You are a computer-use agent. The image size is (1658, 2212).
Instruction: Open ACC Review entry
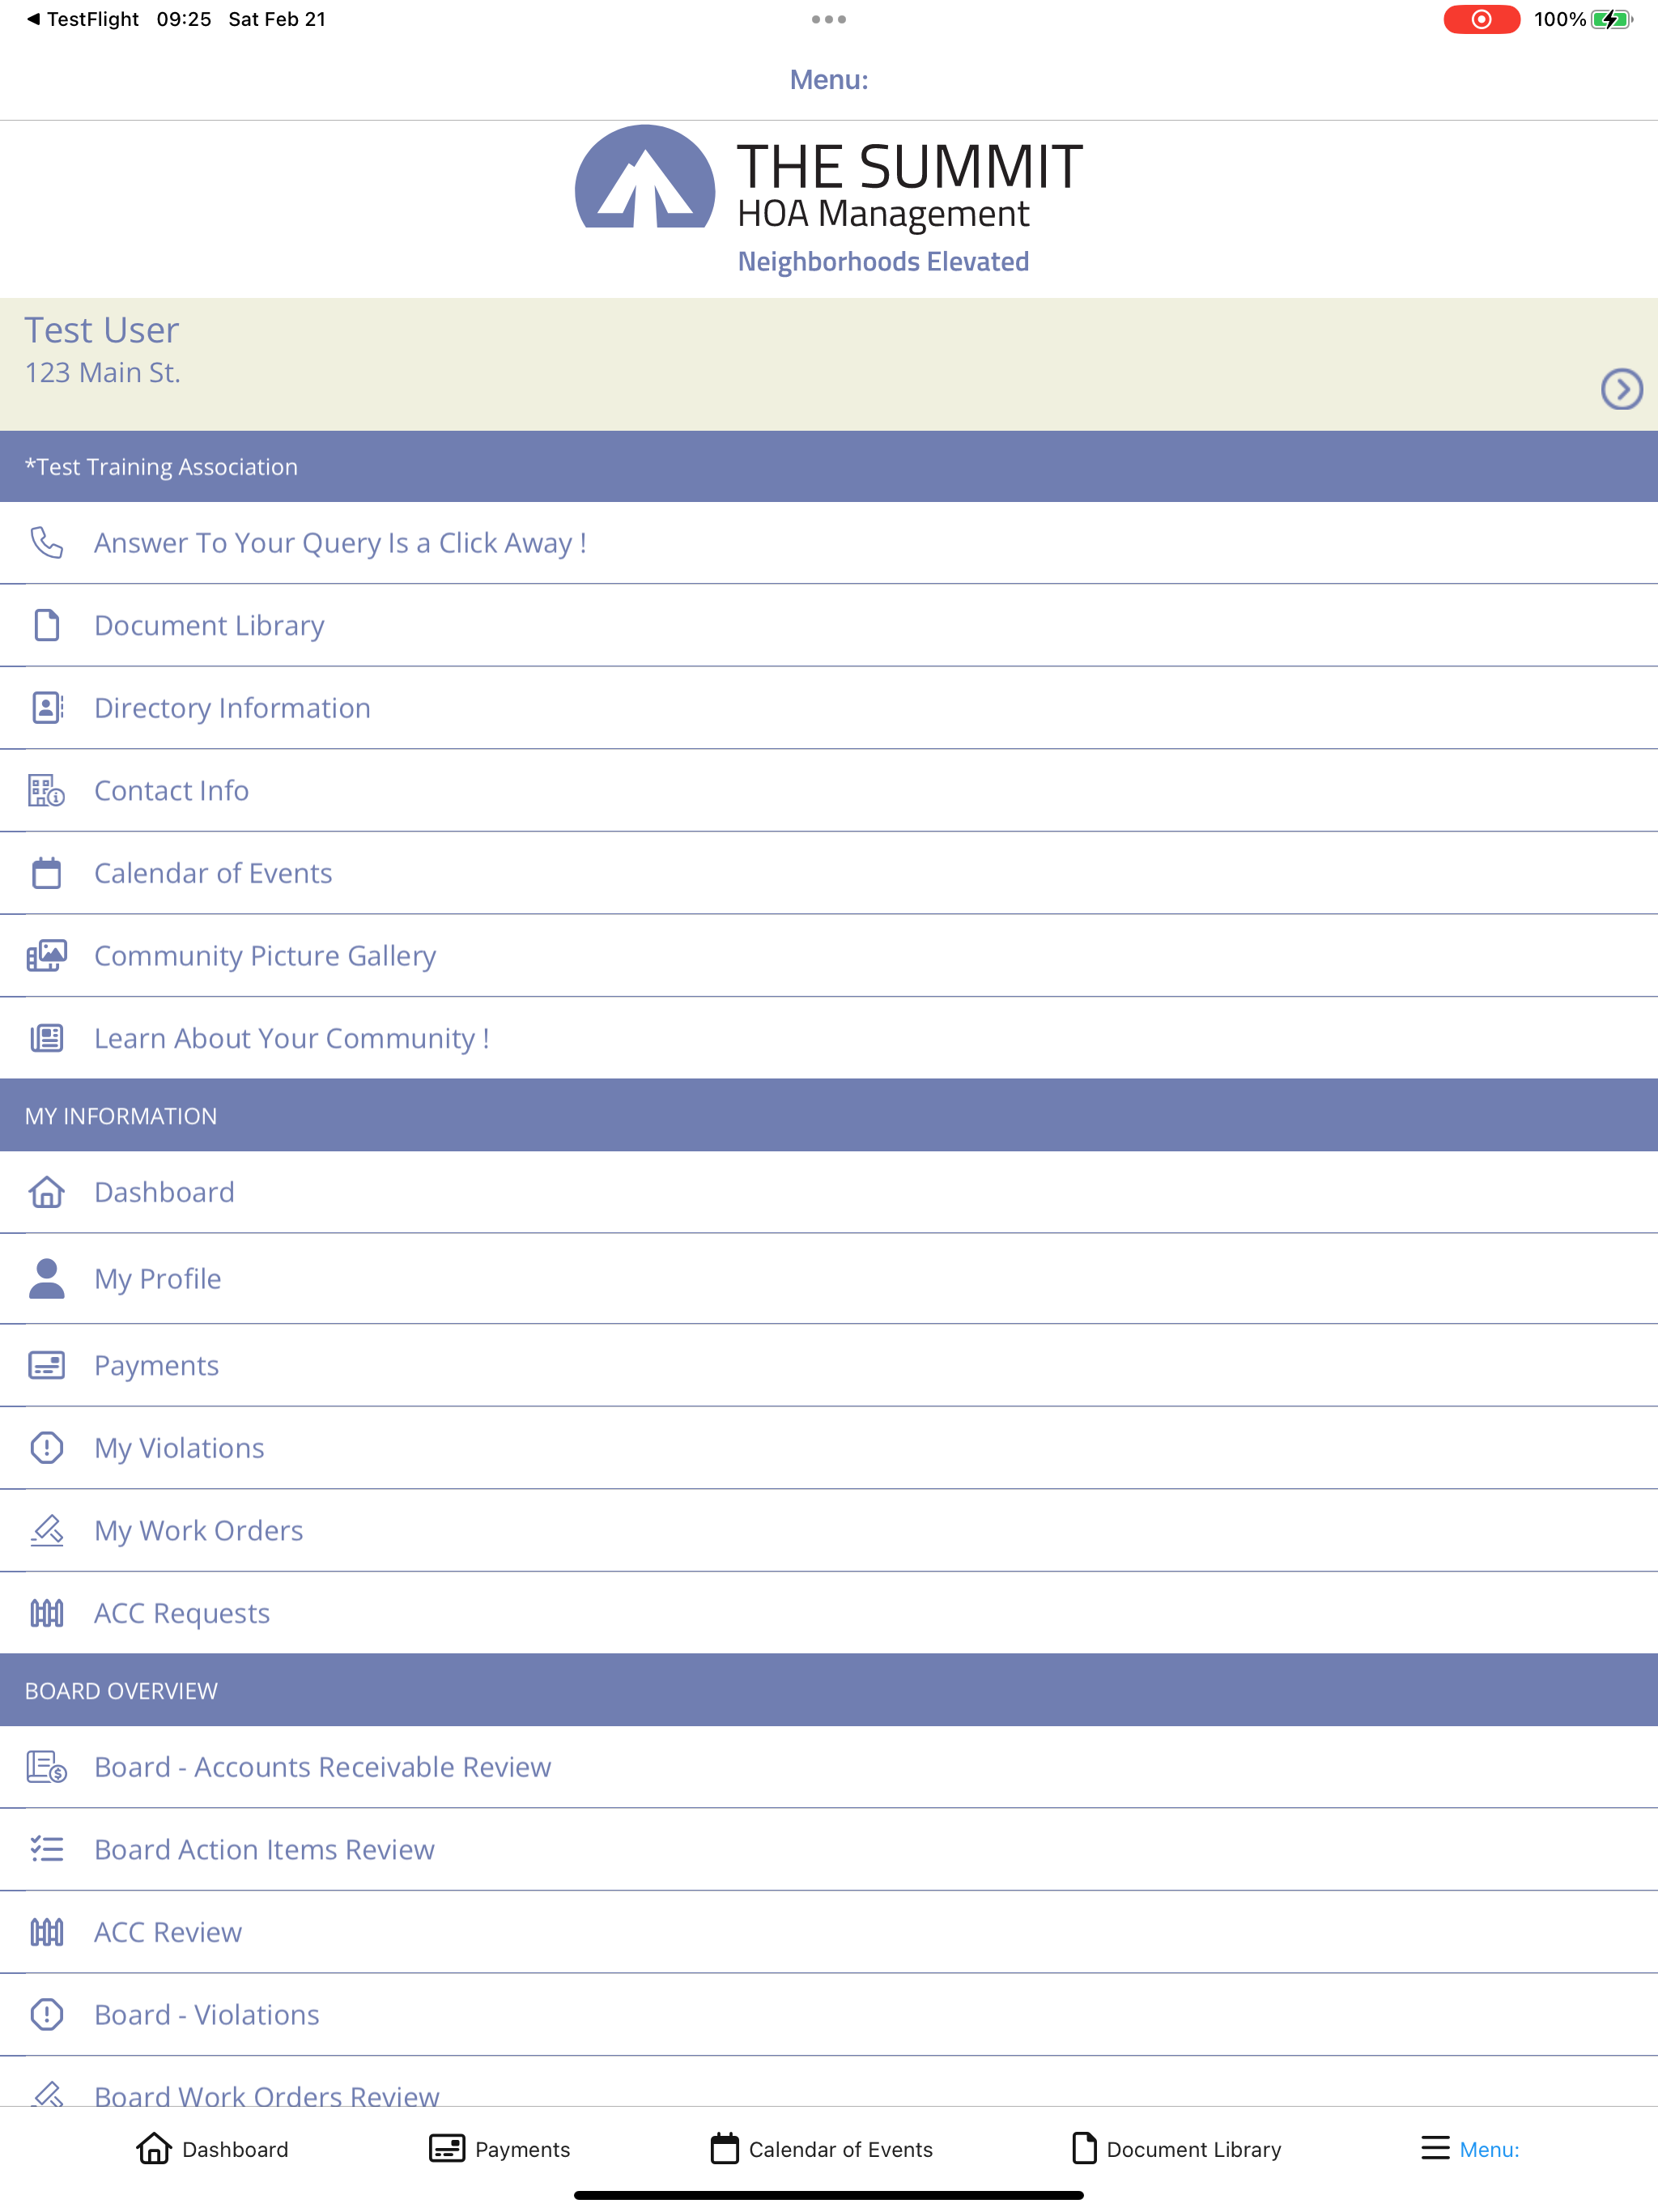coord(829,1932)
